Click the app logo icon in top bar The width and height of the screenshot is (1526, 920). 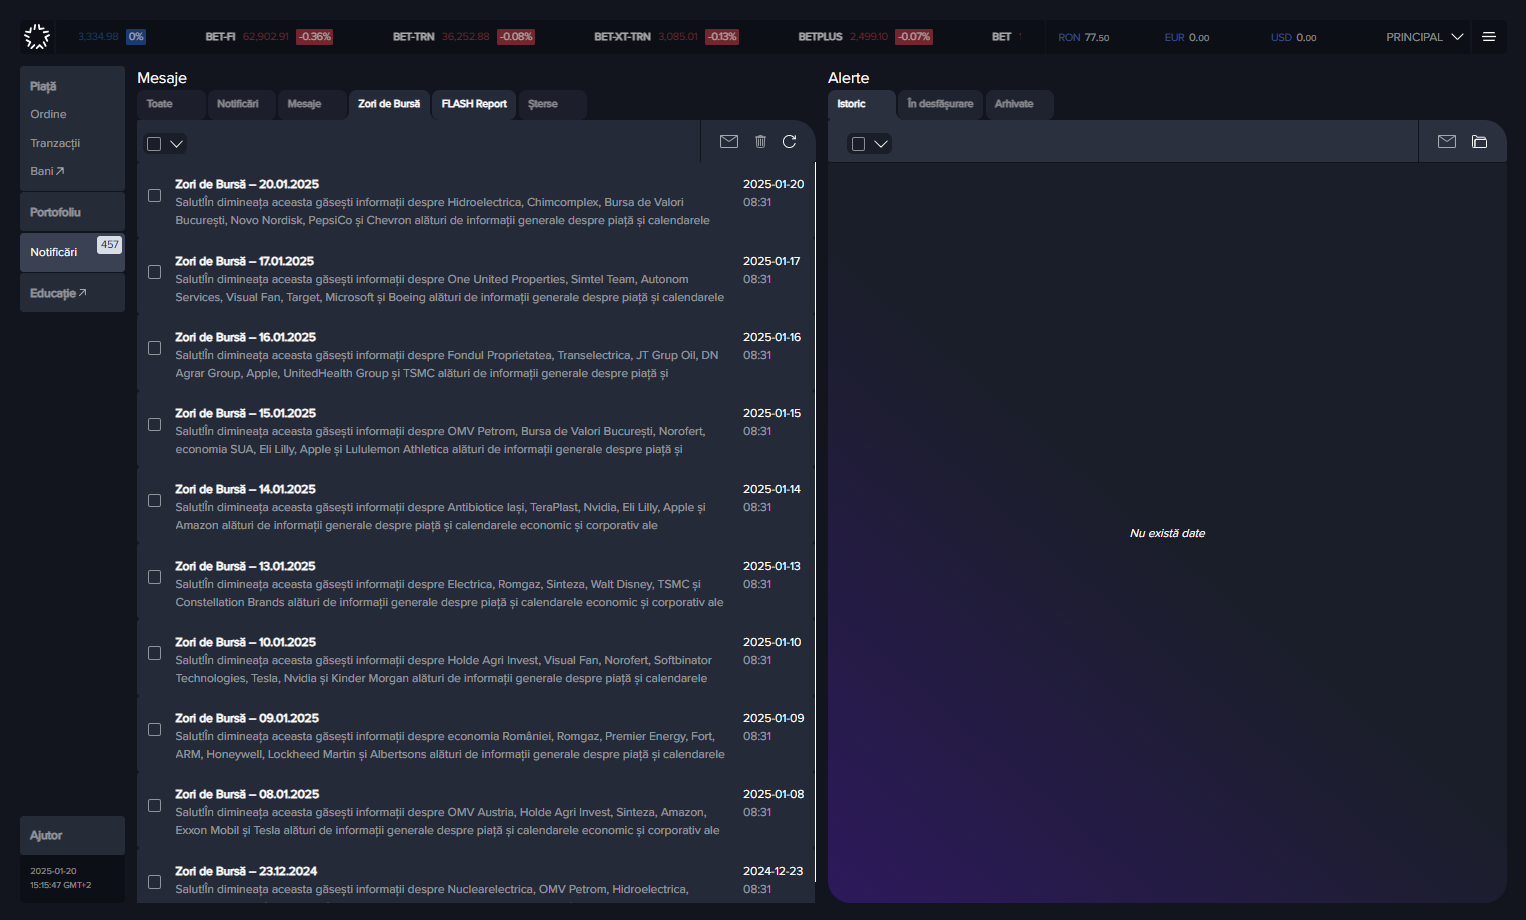pos(37,37)
